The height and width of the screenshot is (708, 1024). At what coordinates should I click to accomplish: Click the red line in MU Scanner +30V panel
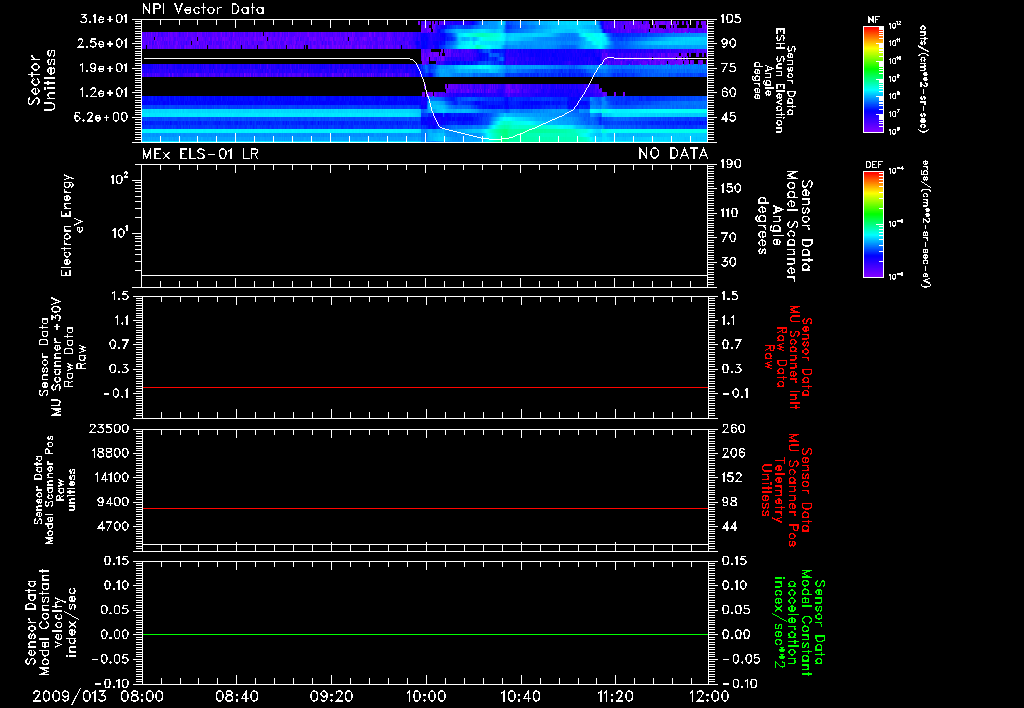(425, 388)
